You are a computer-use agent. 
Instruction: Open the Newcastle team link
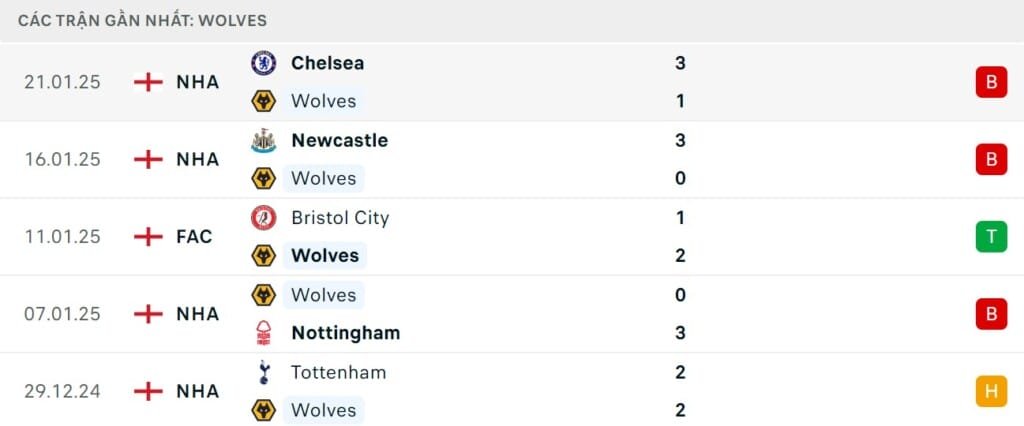[339, 140]
